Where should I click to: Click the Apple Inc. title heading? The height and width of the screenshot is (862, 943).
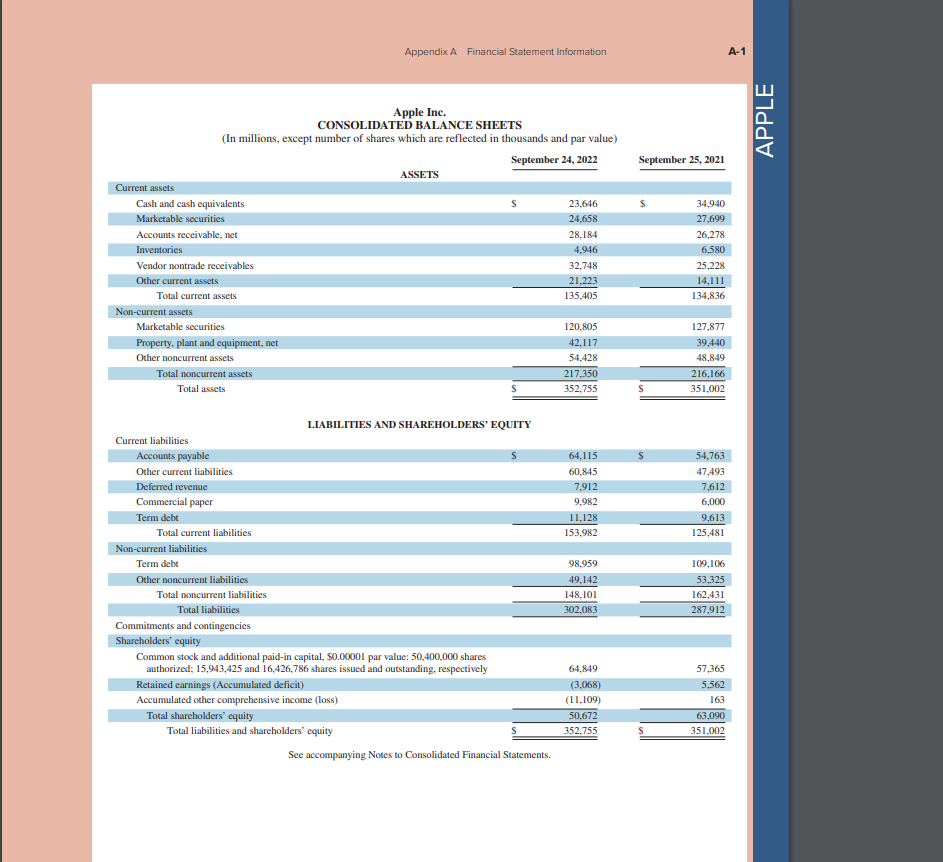click(419, 112)
